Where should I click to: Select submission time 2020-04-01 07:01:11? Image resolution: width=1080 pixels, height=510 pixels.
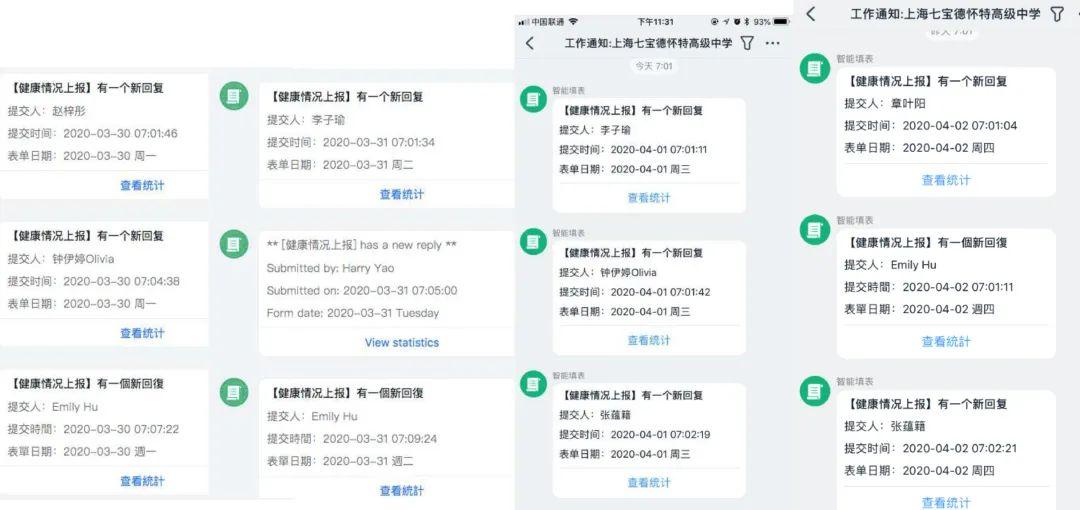pos(659,150)
